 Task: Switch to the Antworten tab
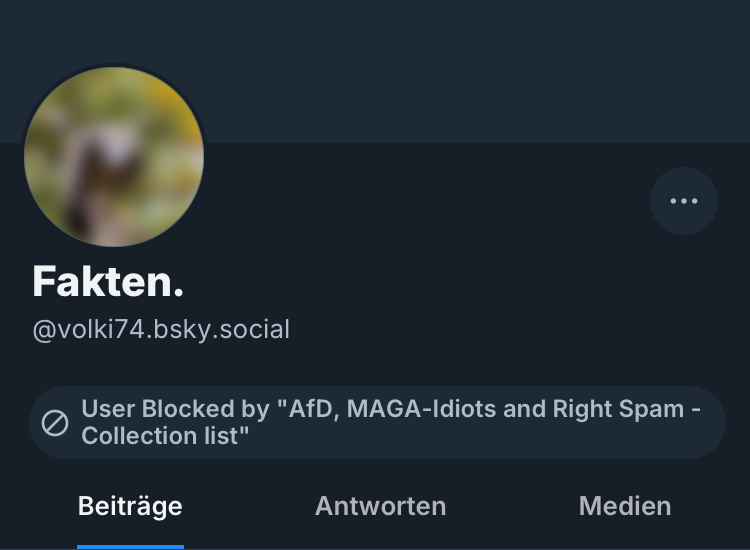(x=380, y=506)
